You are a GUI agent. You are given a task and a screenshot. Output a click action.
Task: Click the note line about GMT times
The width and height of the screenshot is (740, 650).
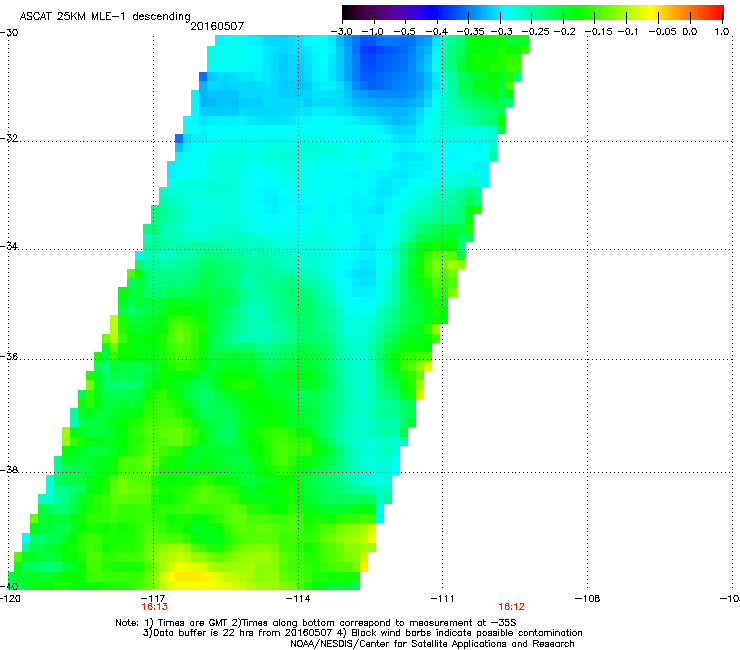(316, 623)
